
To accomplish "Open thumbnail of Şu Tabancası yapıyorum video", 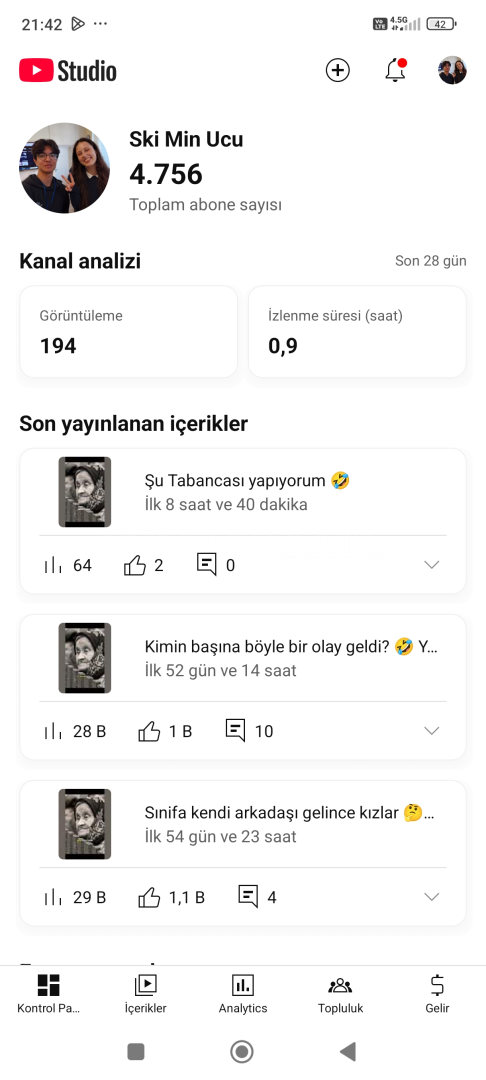I will [85, 492].
